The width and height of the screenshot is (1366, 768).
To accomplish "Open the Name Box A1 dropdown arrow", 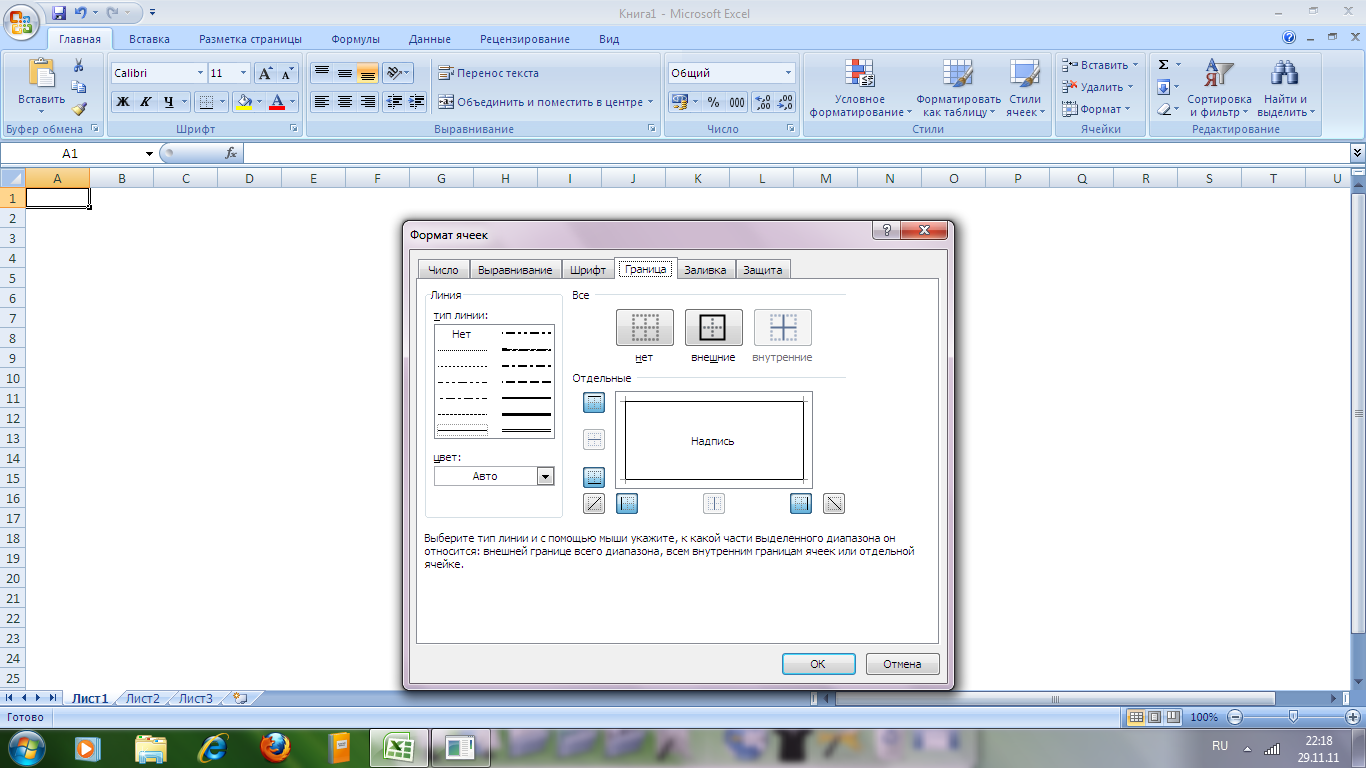I will click(x=149, y=153).
